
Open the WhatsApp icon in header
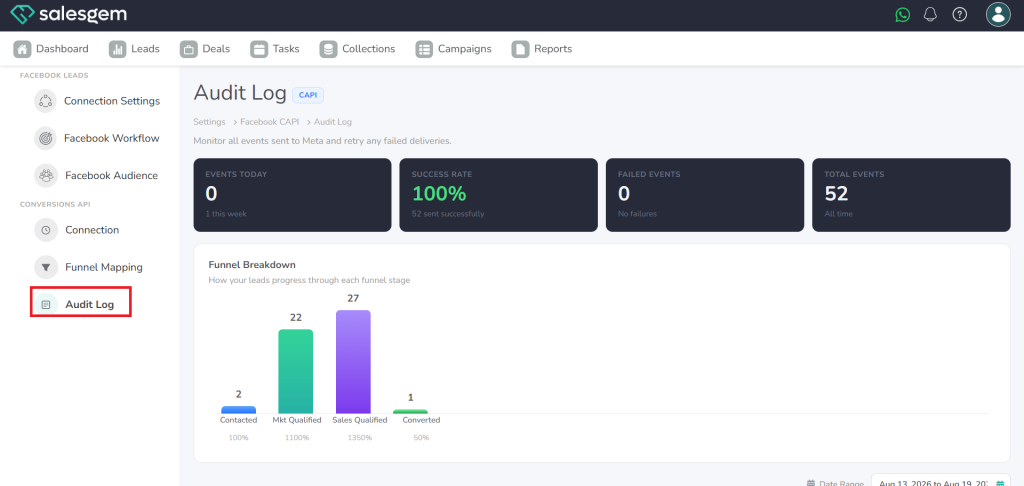[903, 14]
